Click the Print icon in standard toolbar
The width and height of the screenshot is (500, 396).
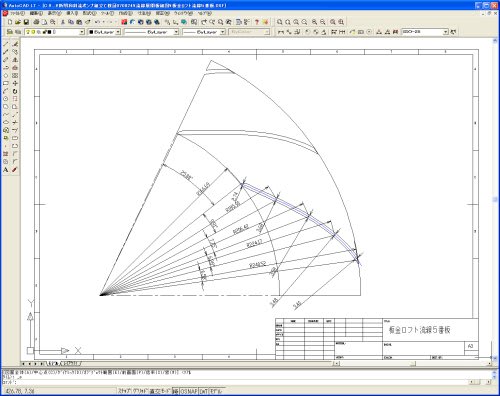36,22
